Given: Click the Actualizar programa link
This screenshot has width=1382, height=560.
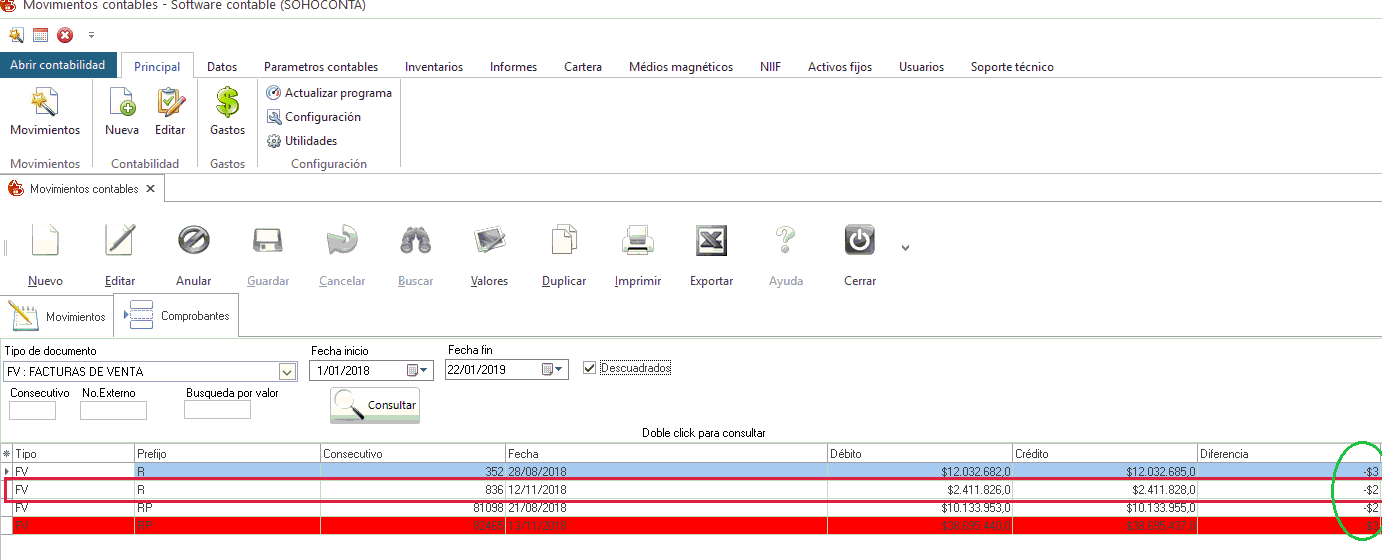Looking at the screenshot, I should pos(337,93).
